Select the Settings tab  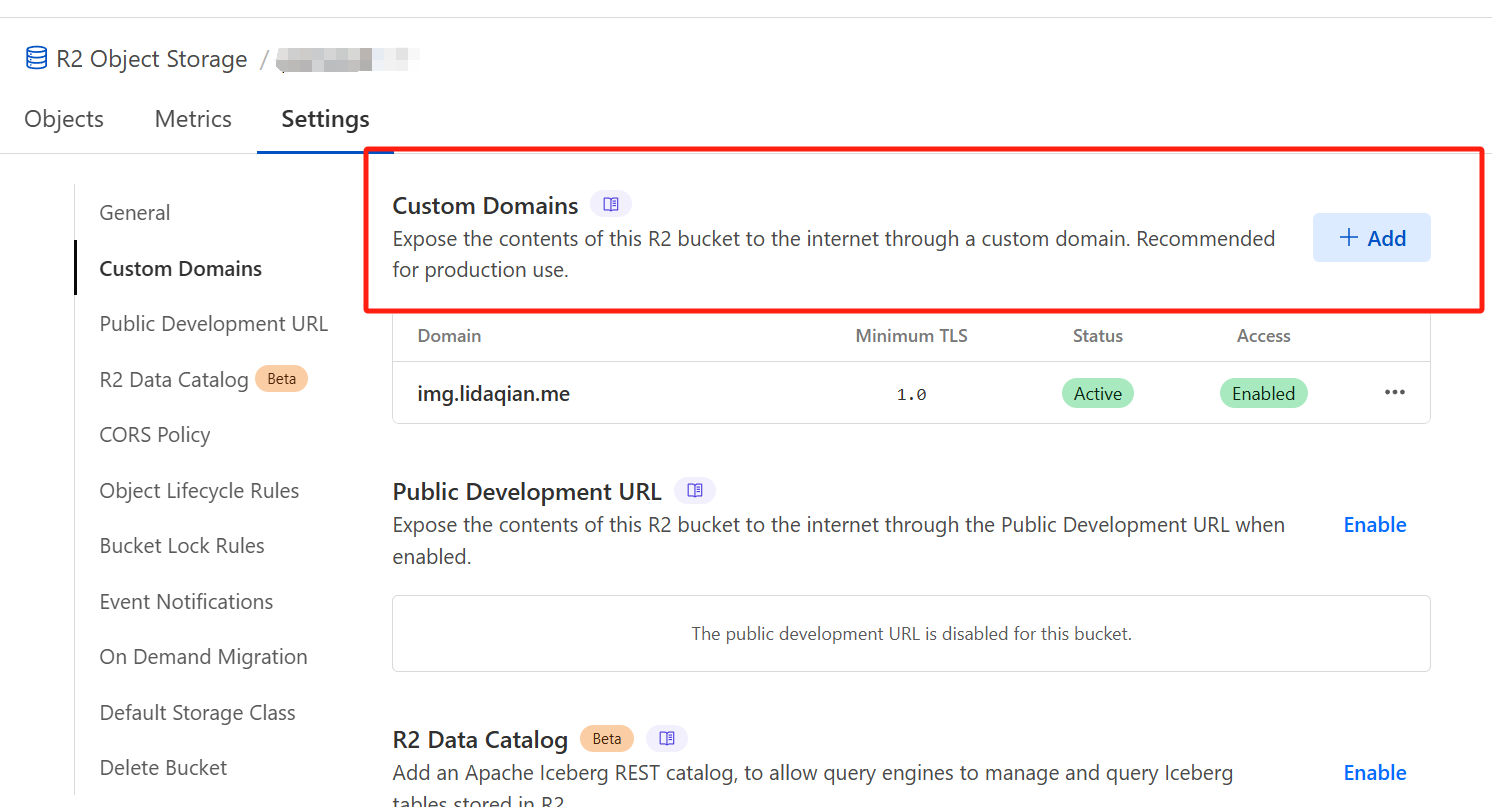(325, 119)
